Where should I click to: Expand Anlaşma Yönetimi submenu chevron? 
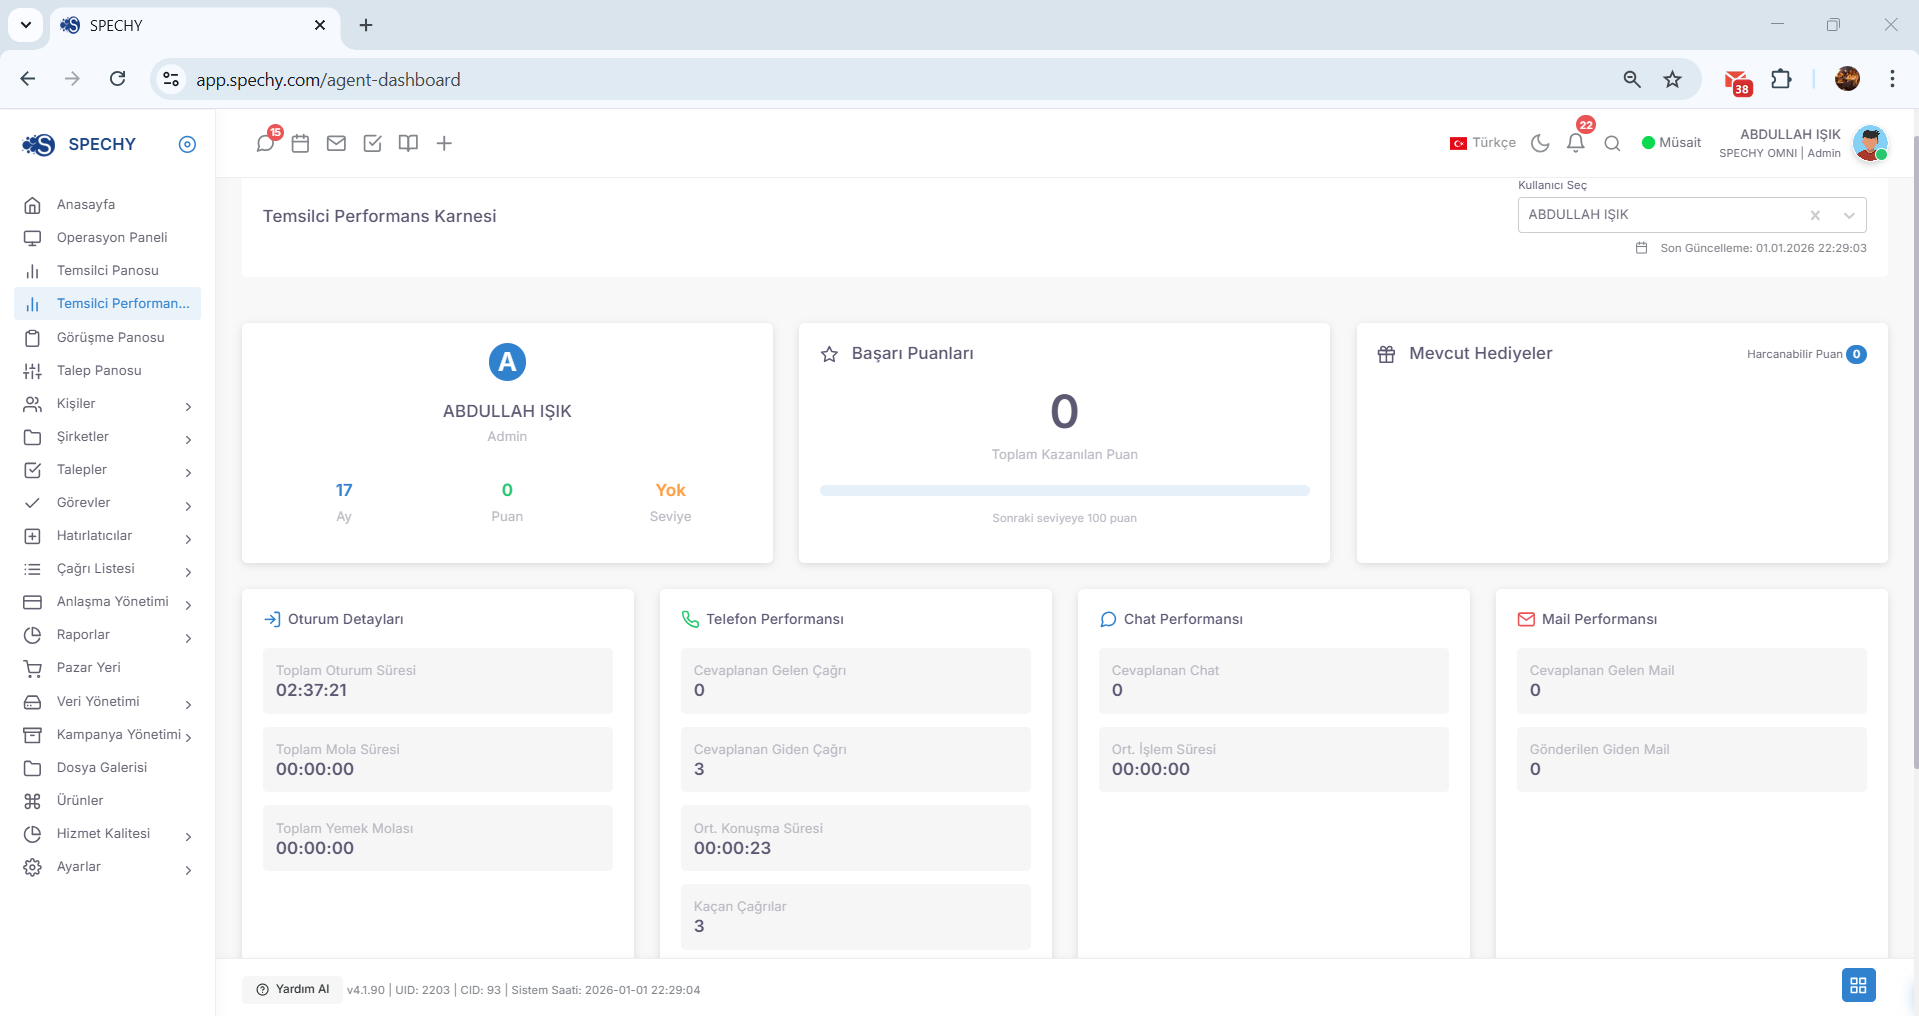point(188,604)
